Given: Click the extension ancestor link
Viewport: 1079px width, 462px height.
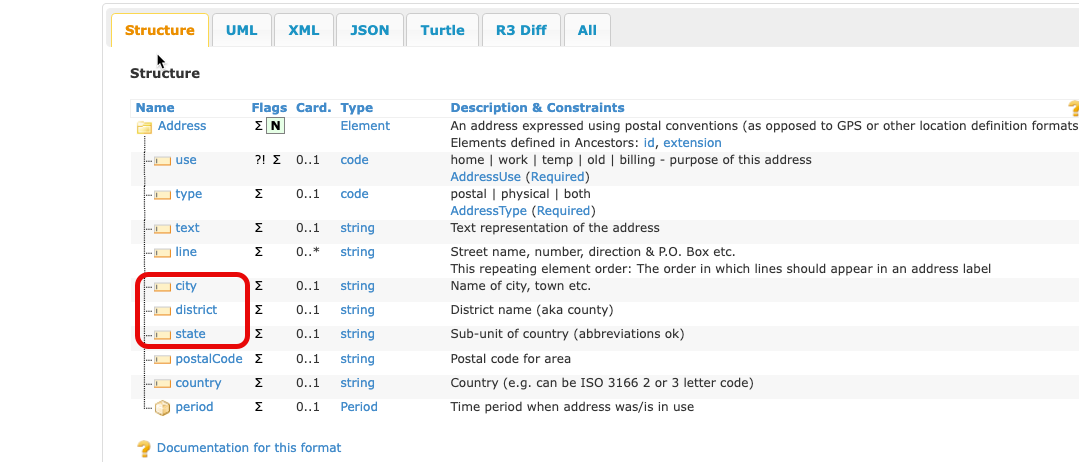Looking at the screenshot, I should 692,143.
